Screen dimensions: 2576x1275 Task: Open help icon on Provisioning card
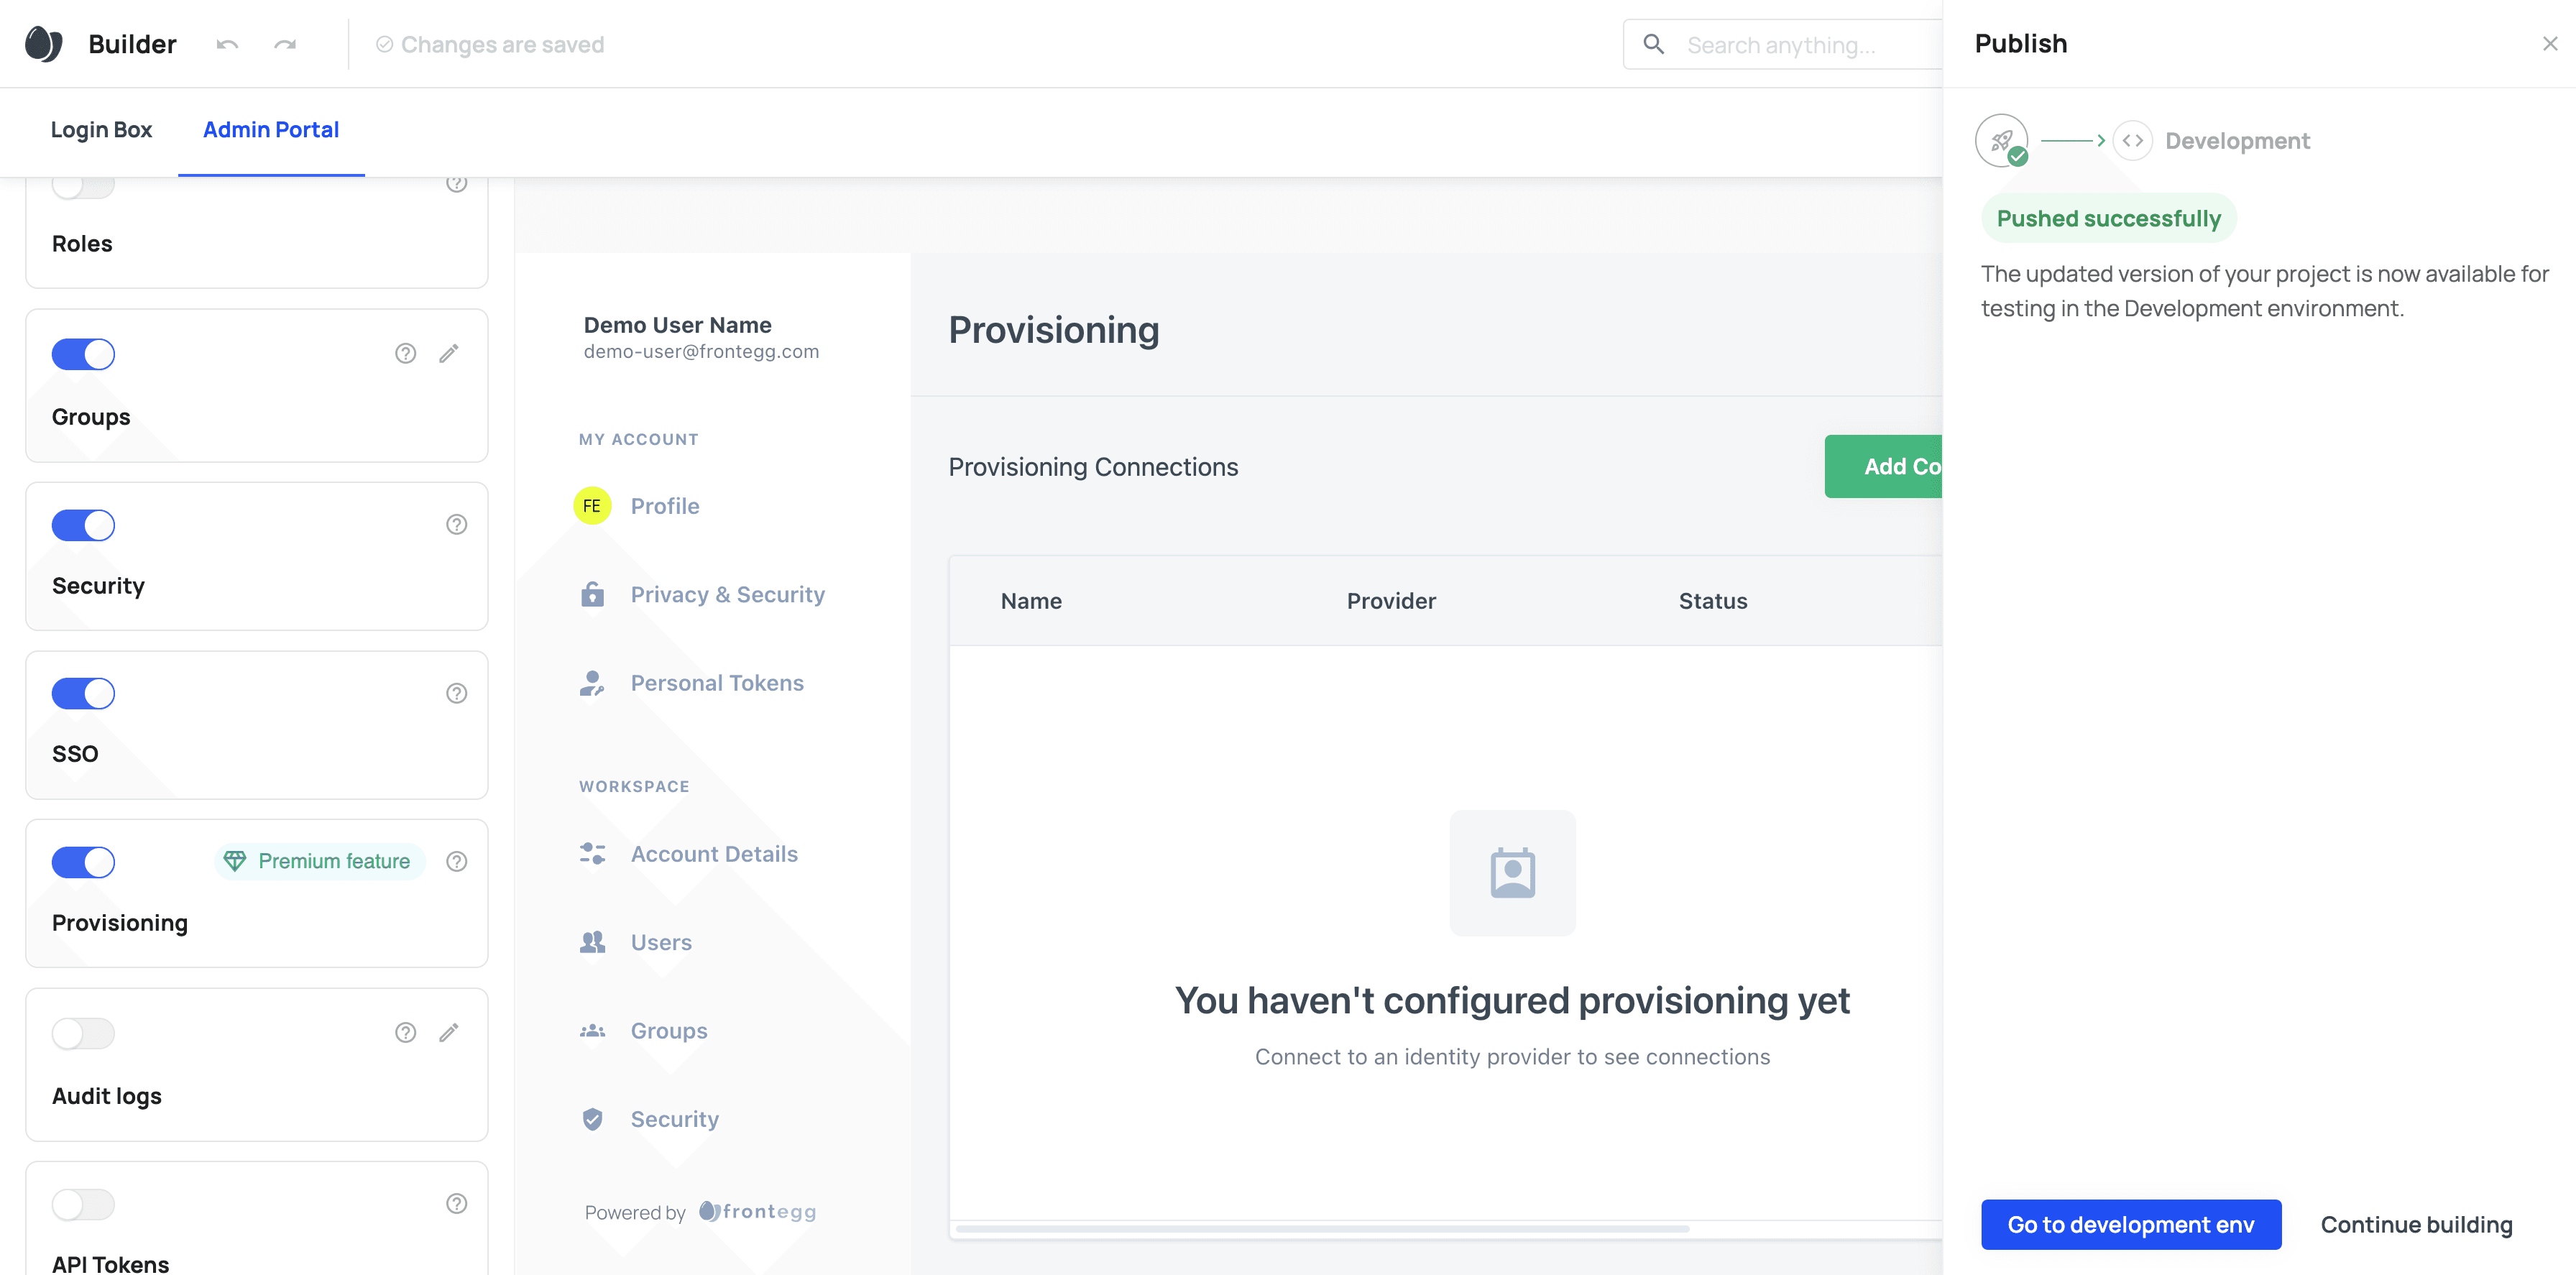[456, 861]
